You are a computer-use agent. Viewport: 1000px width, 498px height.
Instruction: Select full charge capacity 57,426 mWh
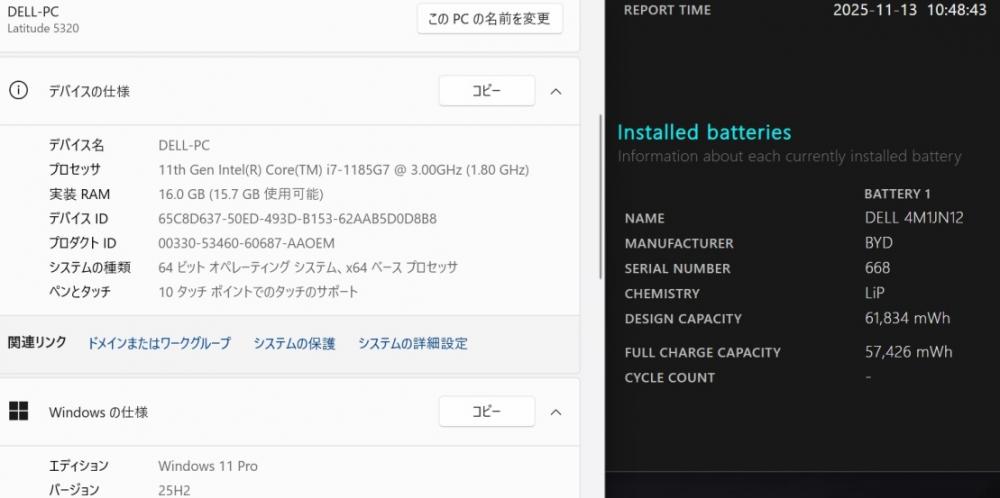[908, 351]
